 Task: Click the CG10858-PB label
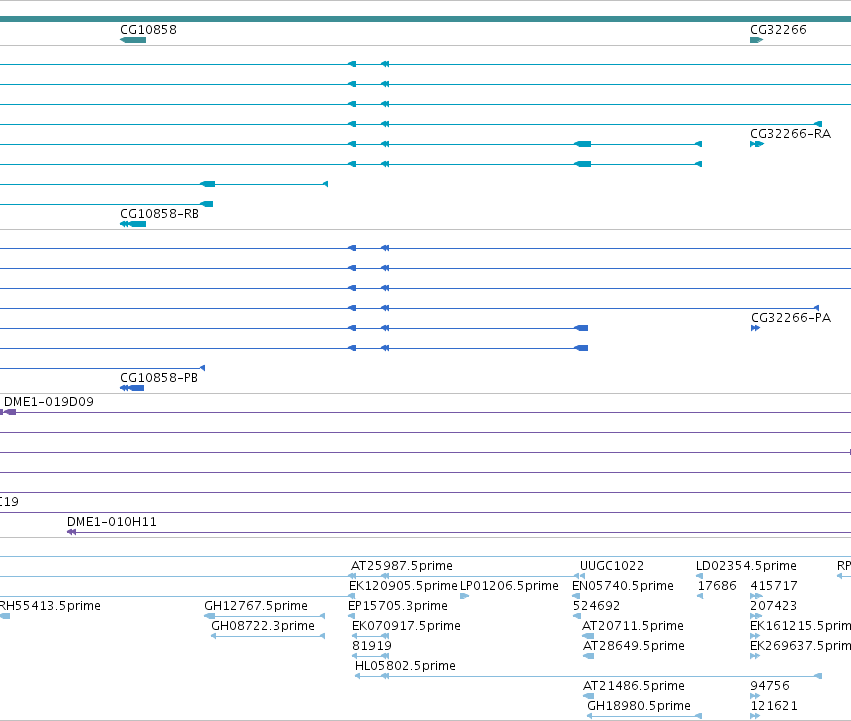click(158, 378)
